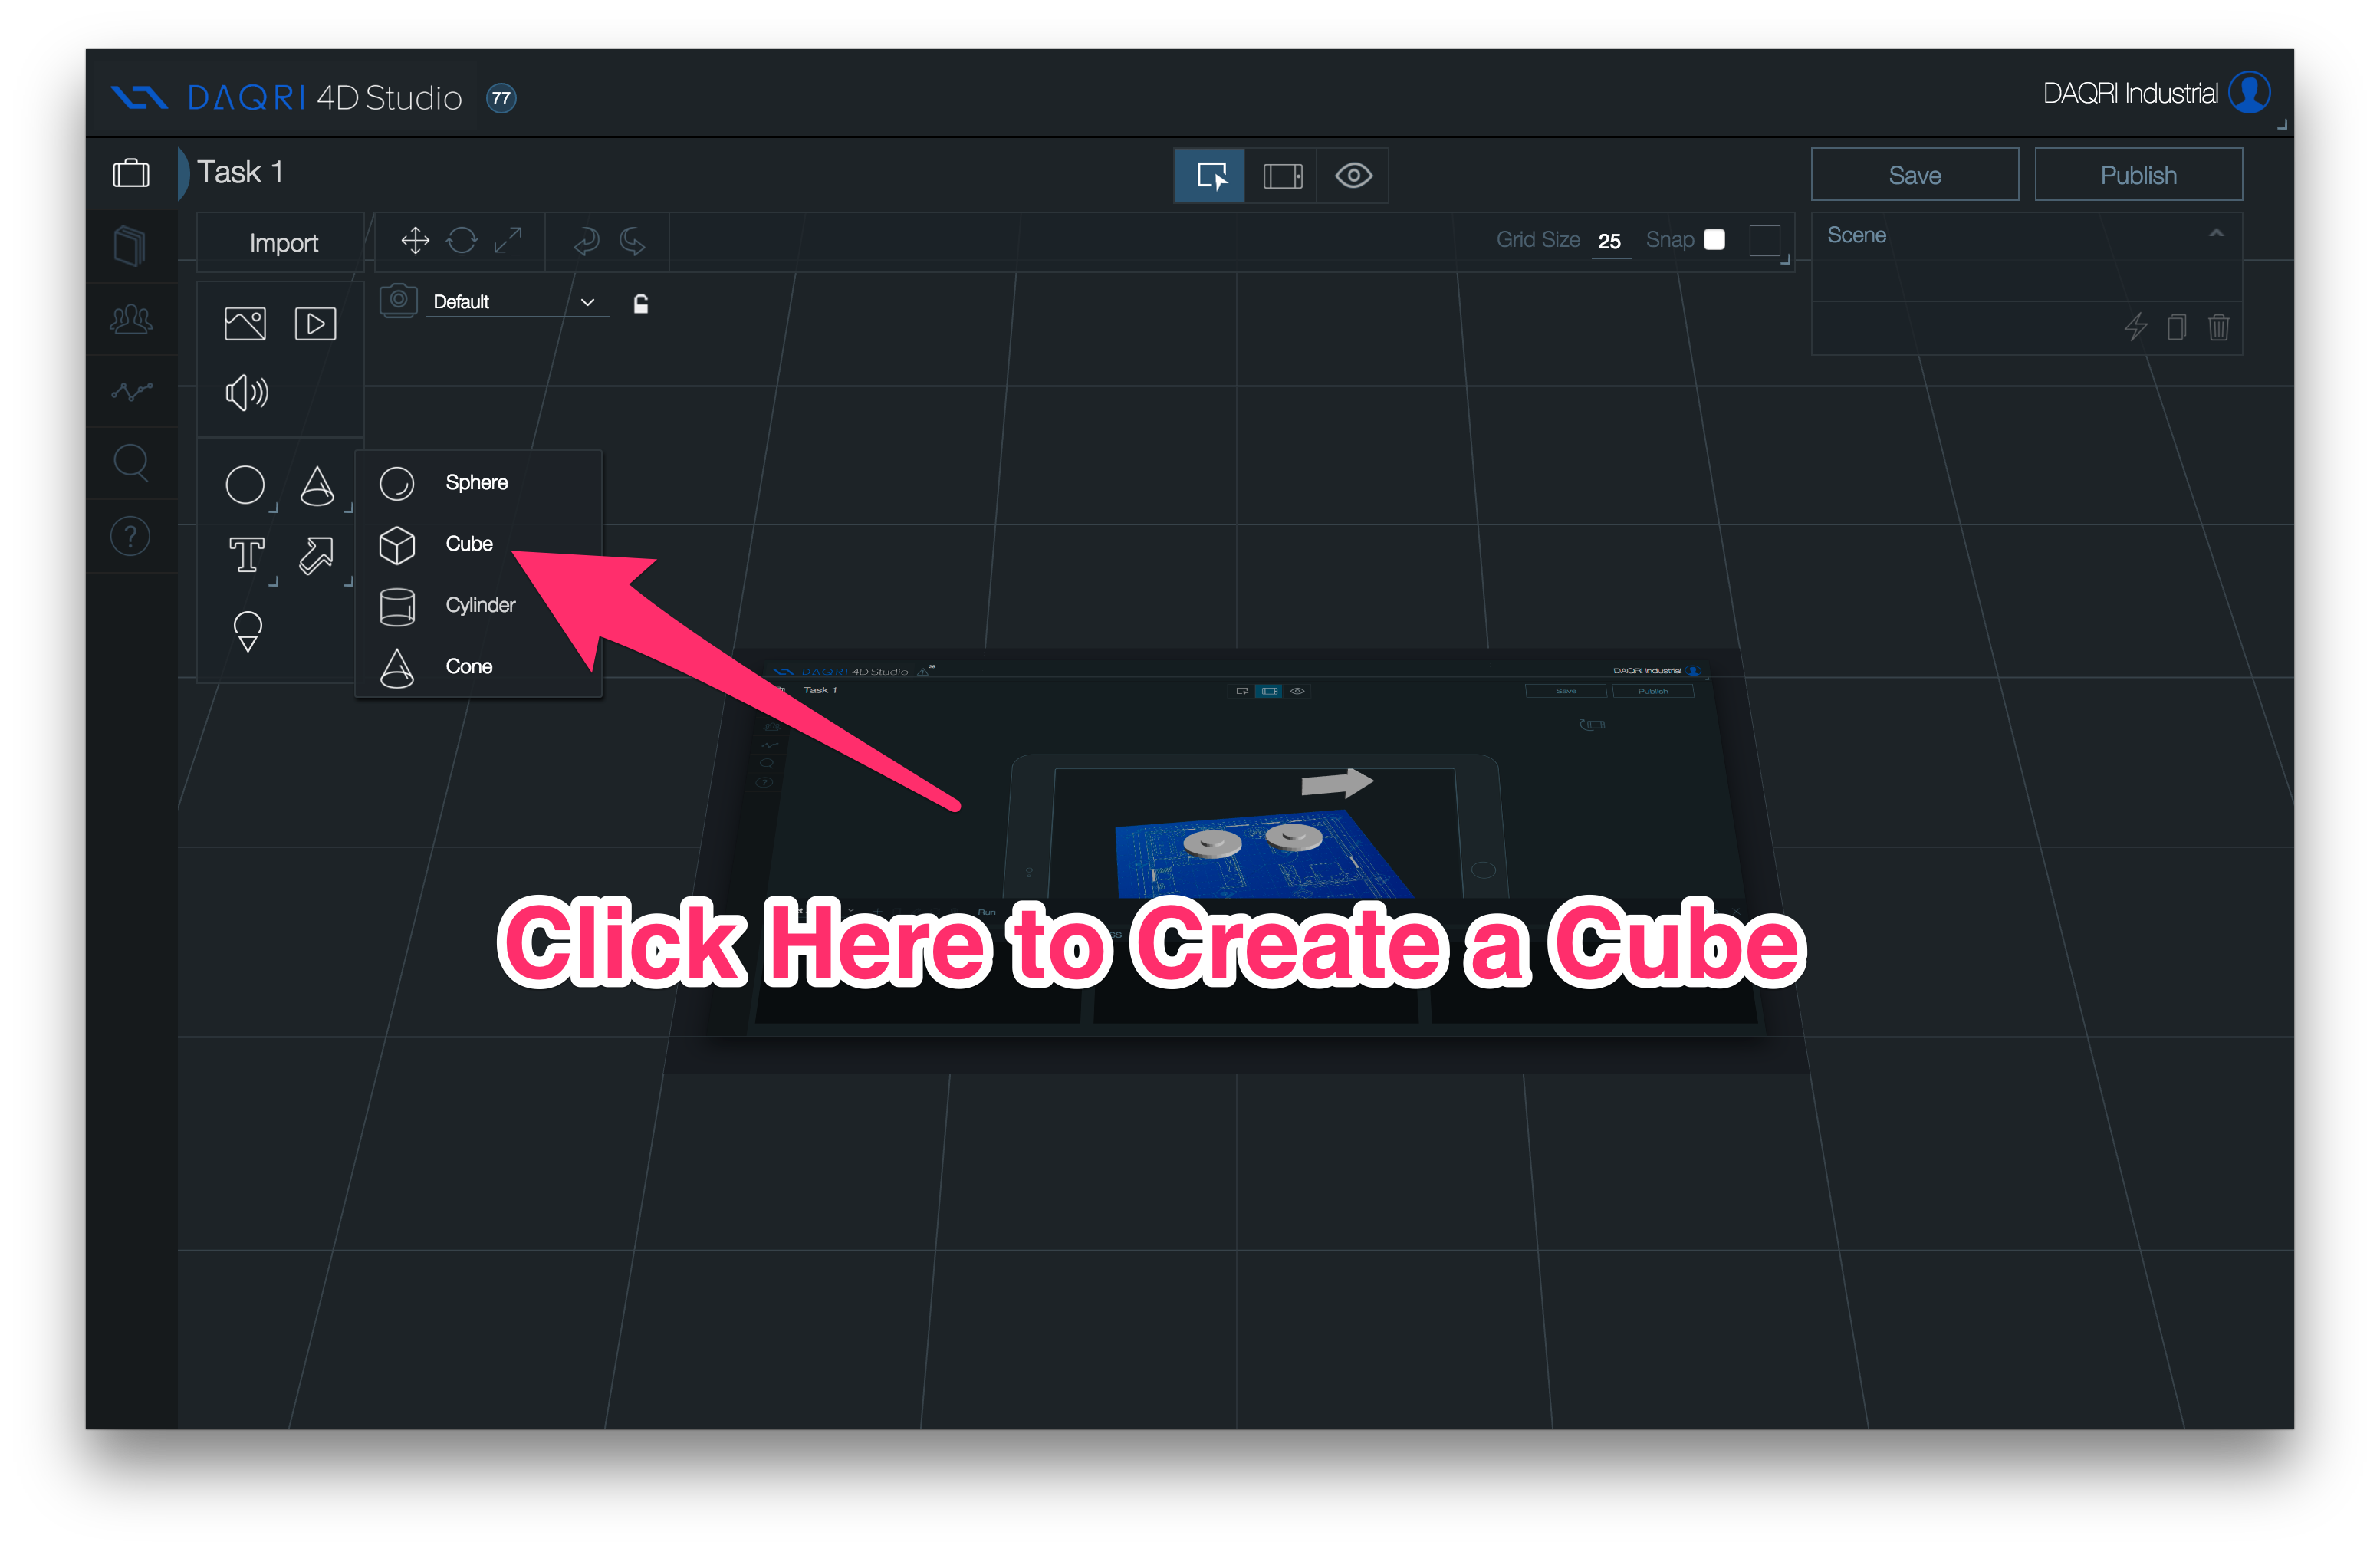Image resolution: width=2380 pixels, height=1552 pixels.
Task: Toggle the Snap checkbox
Action: click(1714, 240)
